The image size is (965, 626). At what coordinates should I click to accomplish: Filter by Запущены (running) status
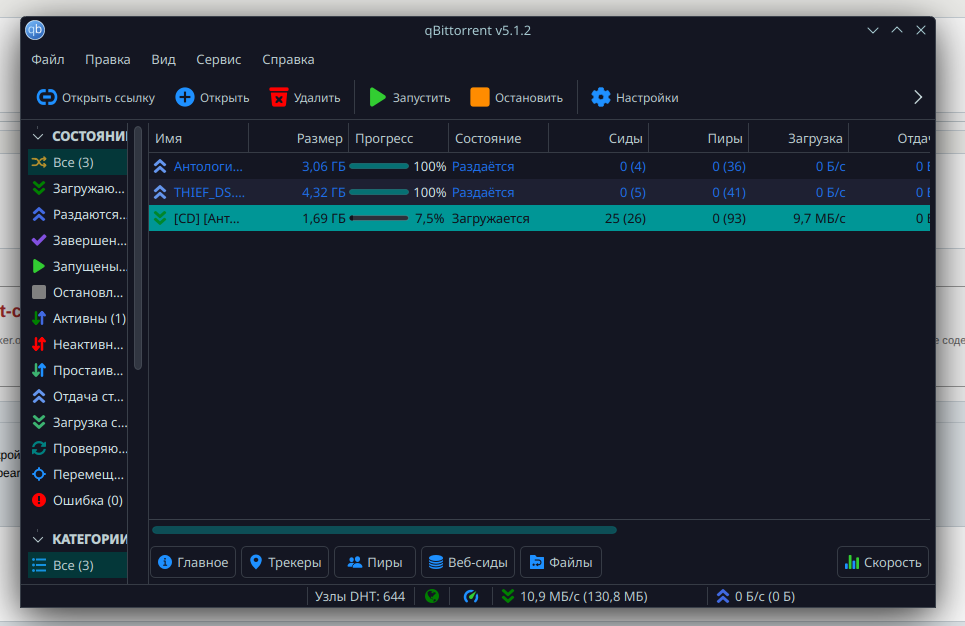click(x=78, y=266)
